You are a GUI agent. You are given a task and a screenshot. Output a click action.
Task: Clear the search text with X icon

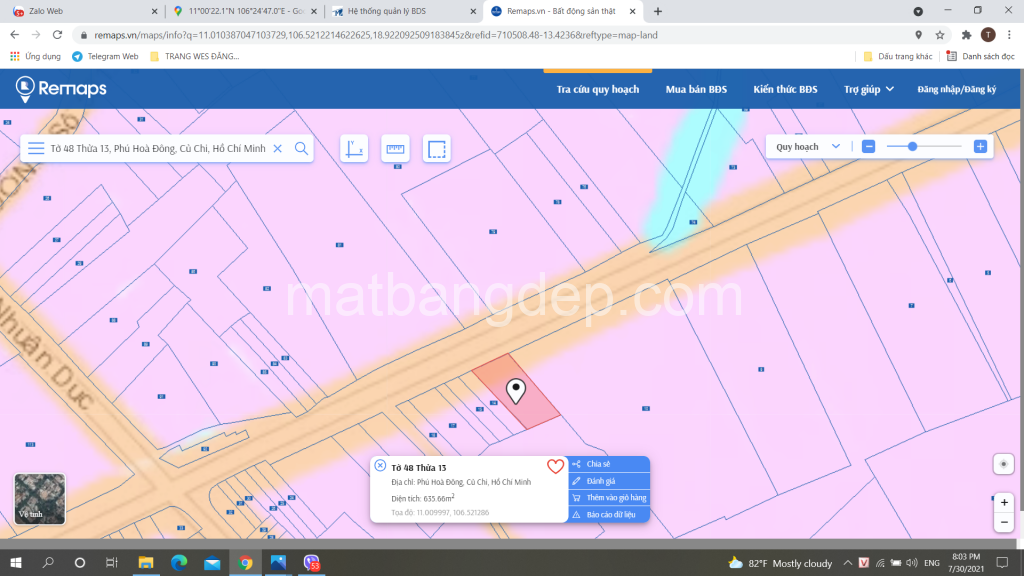(278, 148)
